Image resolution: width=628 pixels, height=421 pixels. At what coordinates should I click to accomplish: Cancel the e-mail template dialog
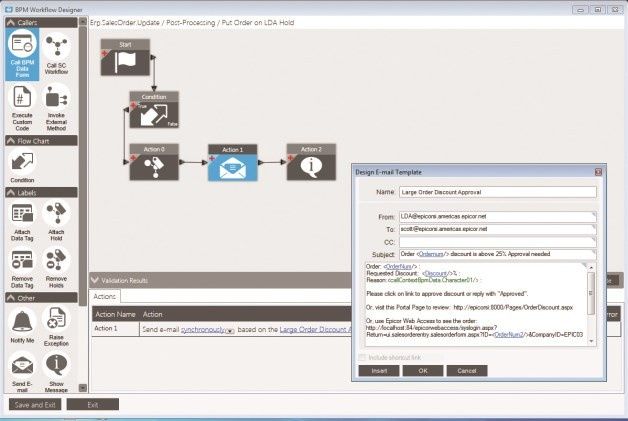tap(467, 371)
